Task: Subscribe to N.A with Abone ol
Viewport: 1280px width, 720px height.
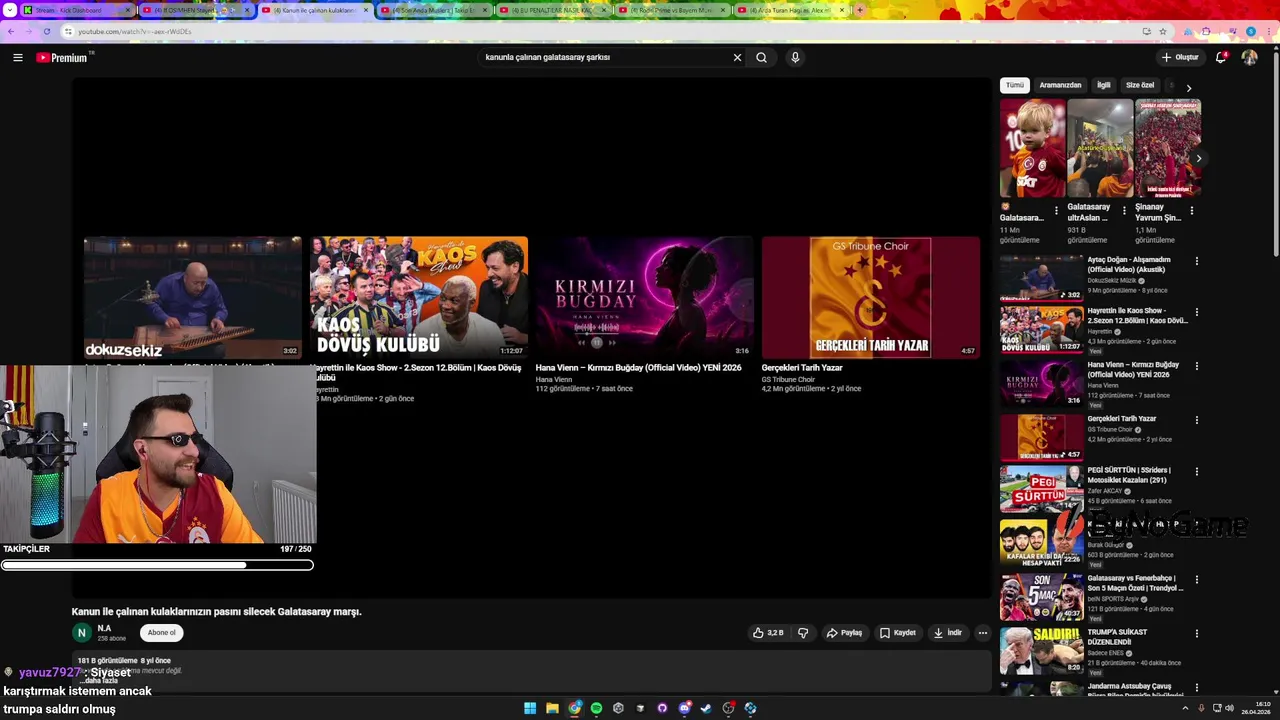Action: (x=161, y=632)
